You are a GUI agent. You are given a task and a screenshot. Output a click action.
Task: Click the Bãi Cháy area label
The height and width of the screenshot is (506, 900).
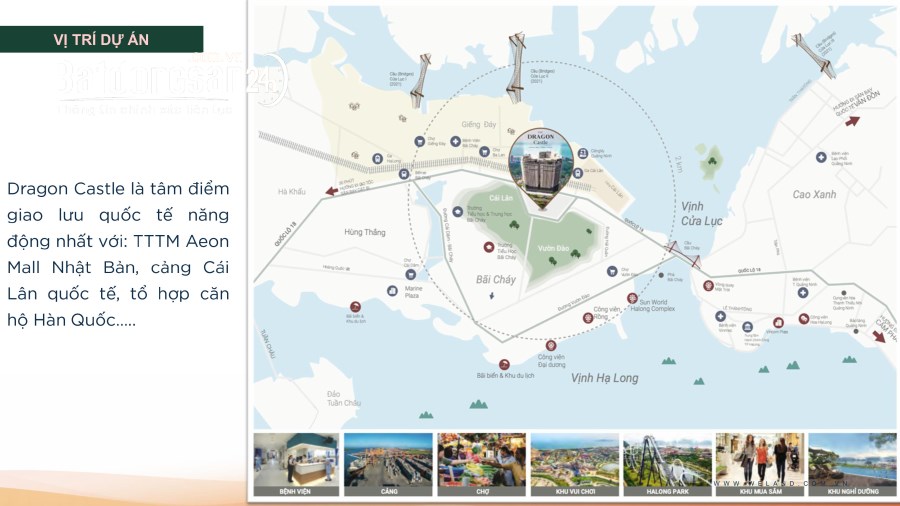495,279
